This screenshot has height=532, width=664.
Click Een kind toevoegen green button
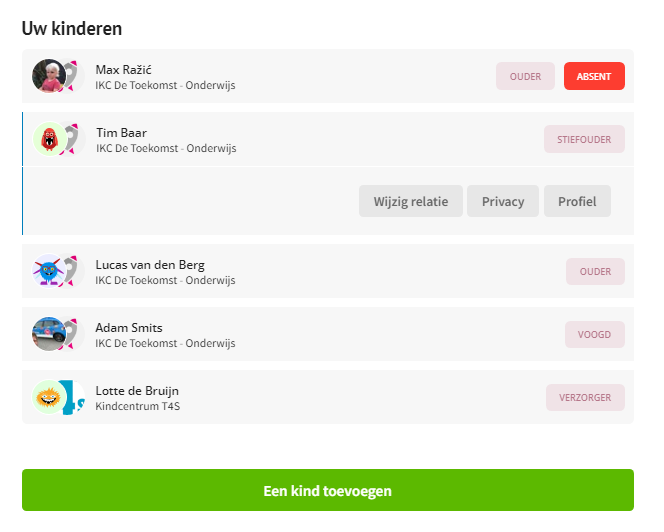[328, 490]
